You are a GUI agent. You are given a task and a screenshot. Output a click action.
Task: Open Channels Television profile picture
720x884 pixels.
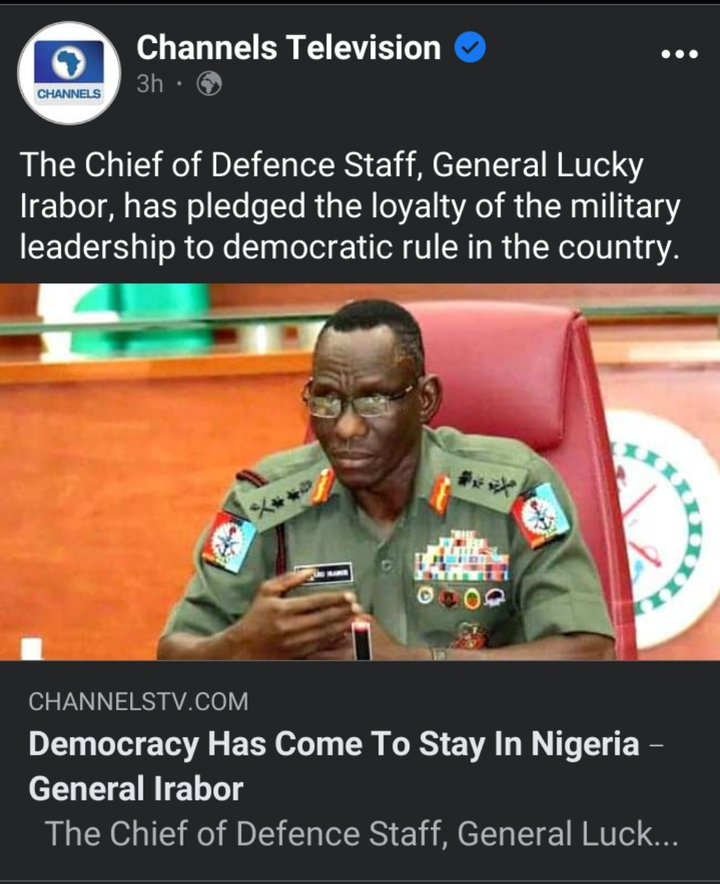(x=69, y=73)
